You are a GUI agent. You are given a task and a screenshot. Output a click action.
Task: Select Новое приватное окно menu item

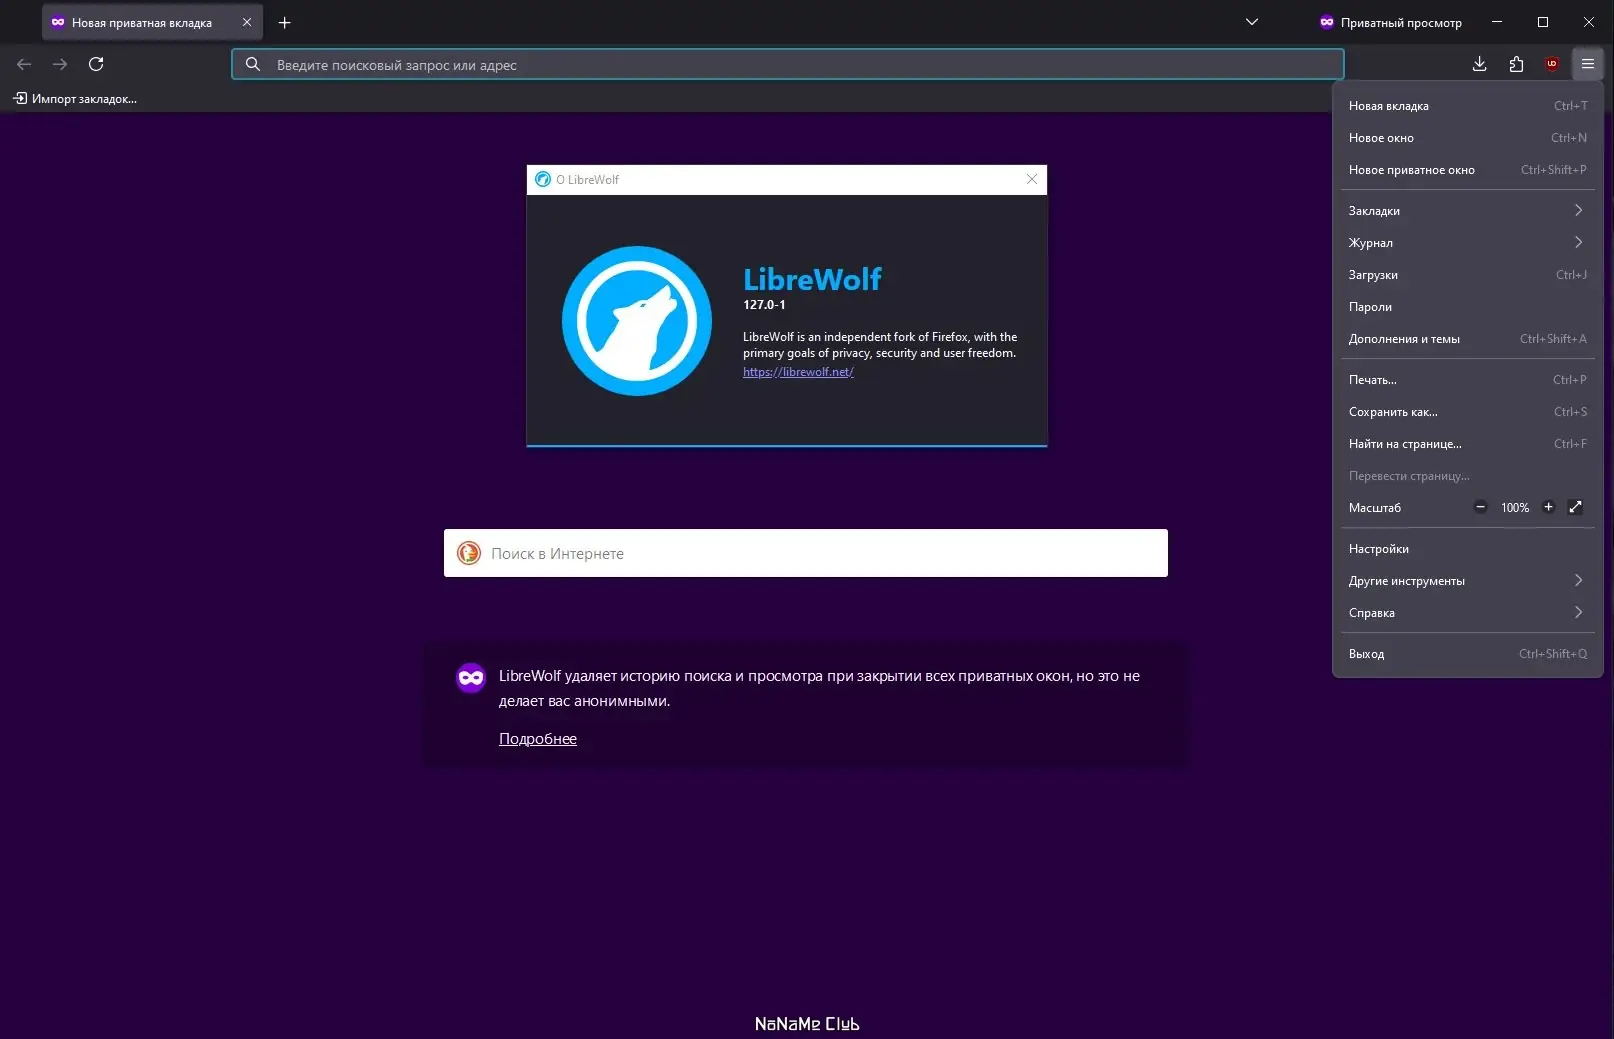click(x=1468, y=170)
